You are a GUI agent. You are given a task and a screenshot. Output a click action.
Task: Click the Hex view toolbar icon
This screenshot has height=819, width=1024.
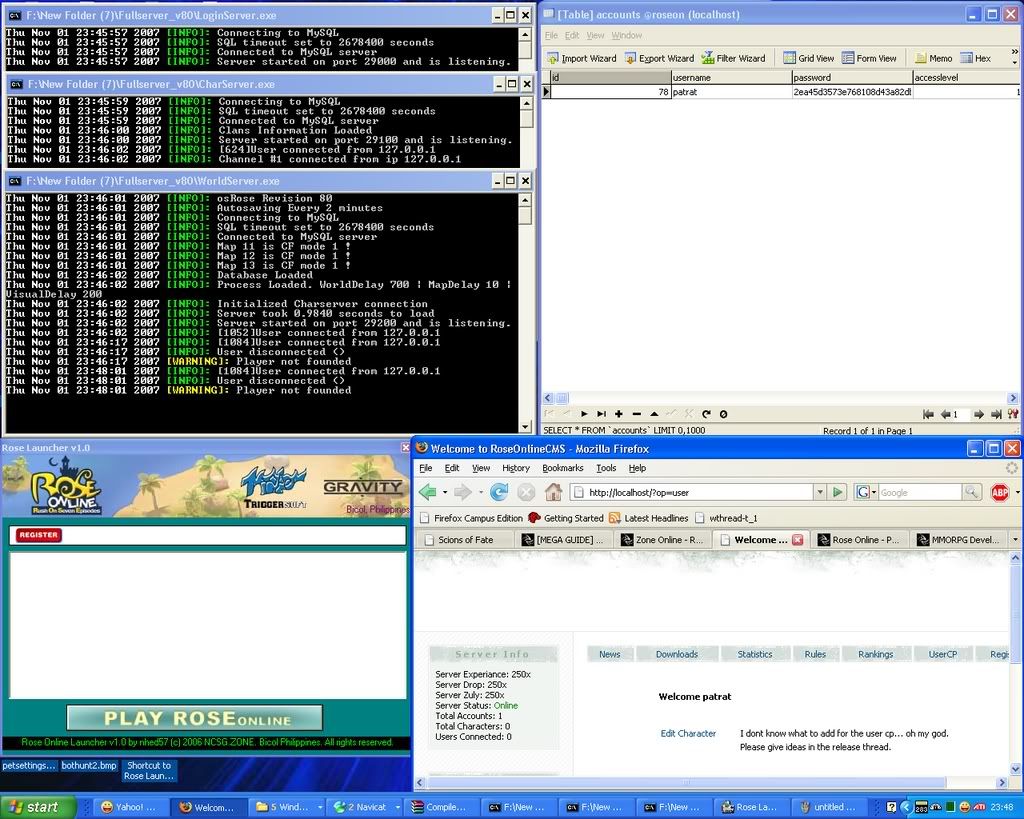tap(975, 58)
